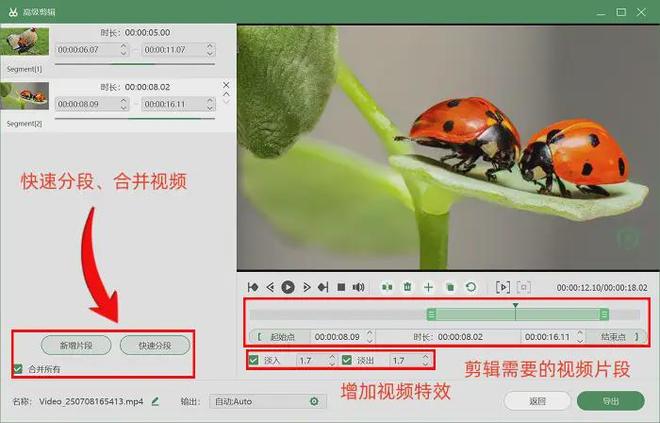Select the Segment[2] ladybug thumbnail
This screenshot has height=423, width=660.
click(24, 96)
